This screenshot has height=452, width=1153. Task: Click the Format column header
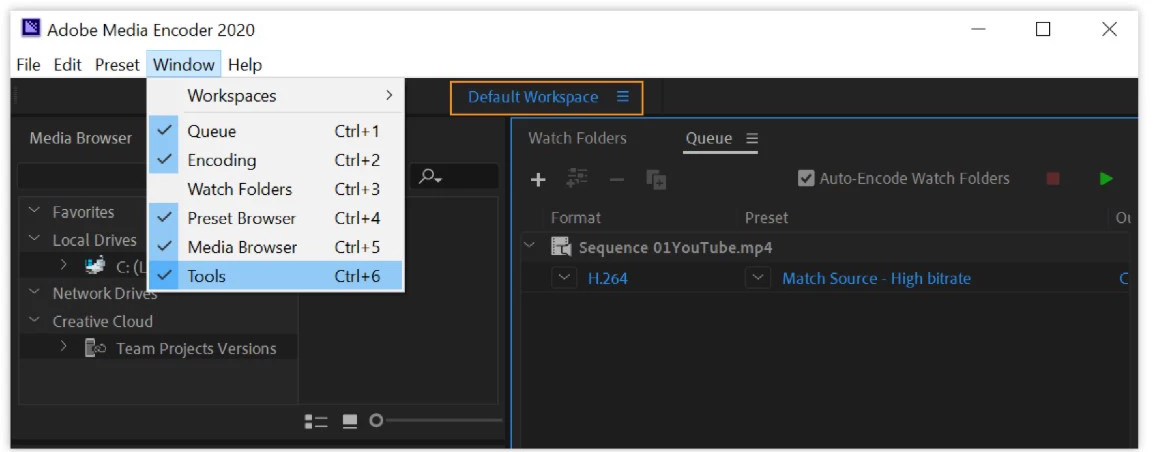coord(576,218)
